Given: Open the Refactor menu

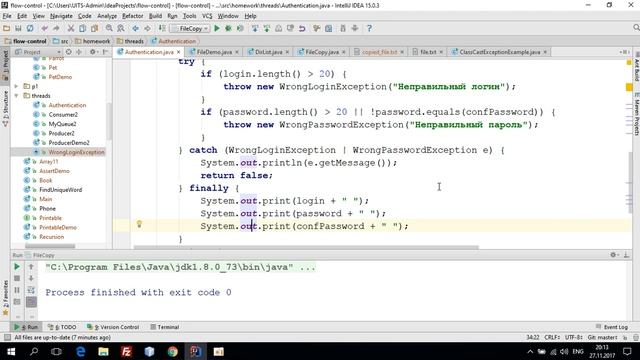Looking at the screenshot, I should click(x=133, y=16).
